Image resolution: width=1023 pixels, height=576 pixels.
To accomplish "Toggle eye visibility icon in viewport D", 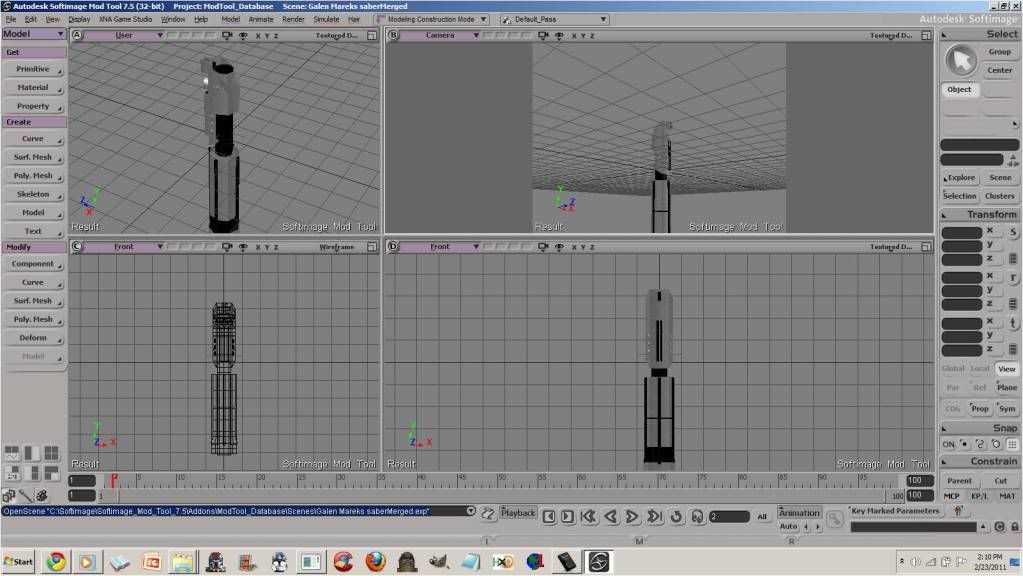I will (559, 247).
